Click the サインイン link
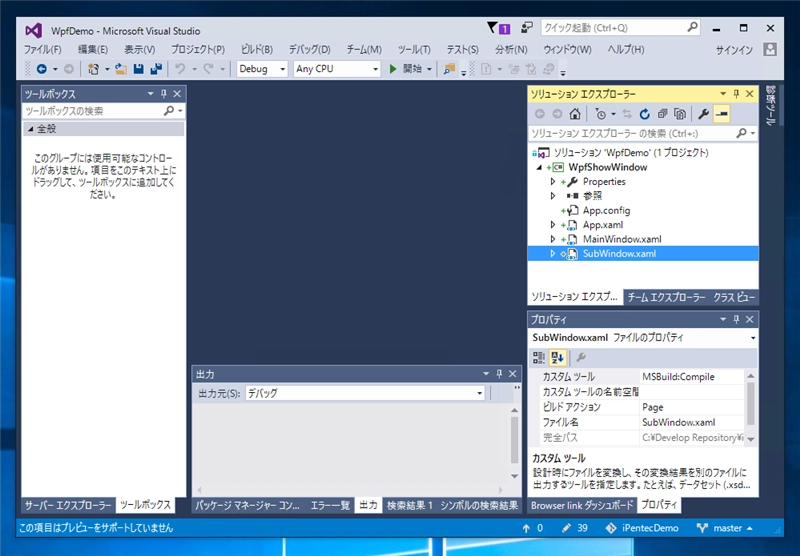The width and height of the screenshot is (800, 556). pyautogui.click(x=734, y=50)
